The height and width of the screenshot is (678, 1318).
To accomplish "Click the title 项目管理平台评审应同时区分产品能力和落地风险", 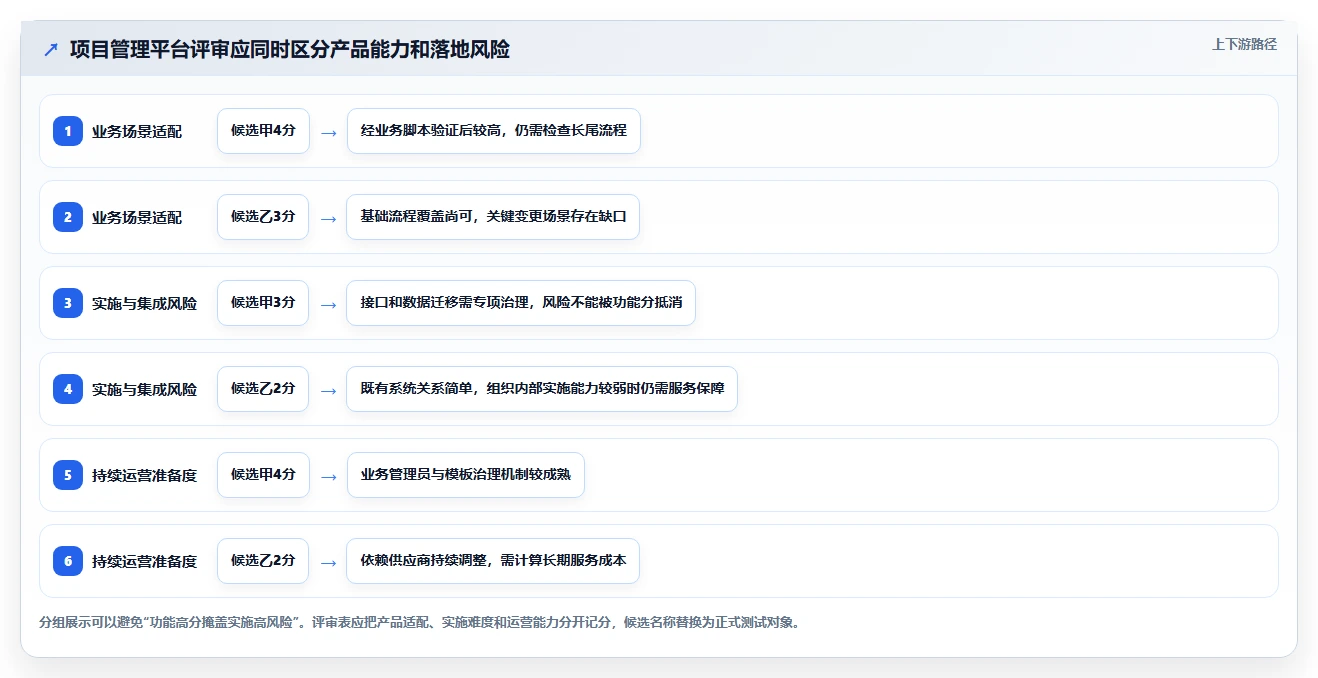I will (290, 50).
